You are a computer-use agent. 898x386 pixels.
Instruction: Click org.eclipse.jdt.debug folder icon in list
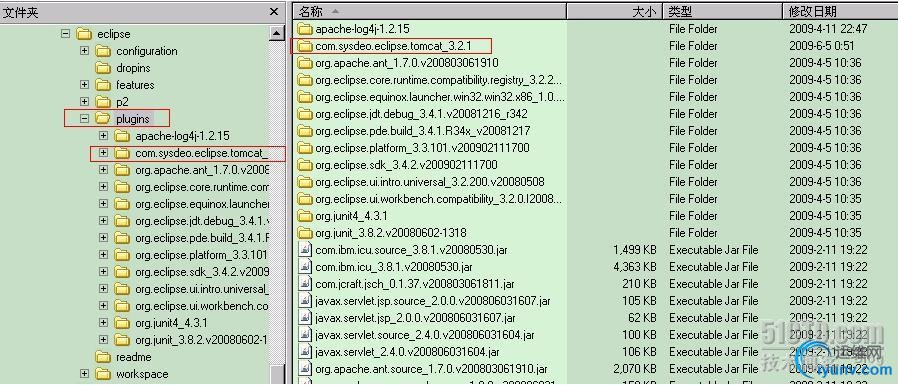[305, 113]
